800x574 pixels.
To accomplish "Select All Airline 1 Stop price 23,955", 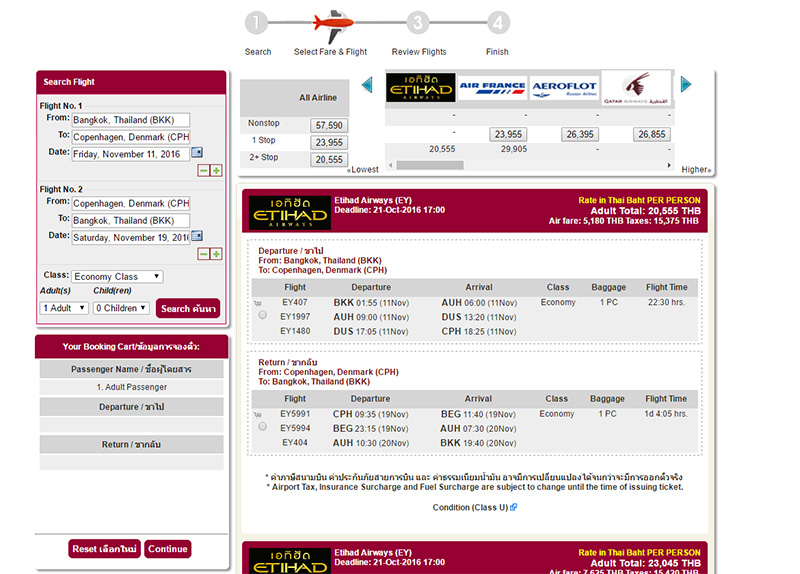I will [329, 142].
